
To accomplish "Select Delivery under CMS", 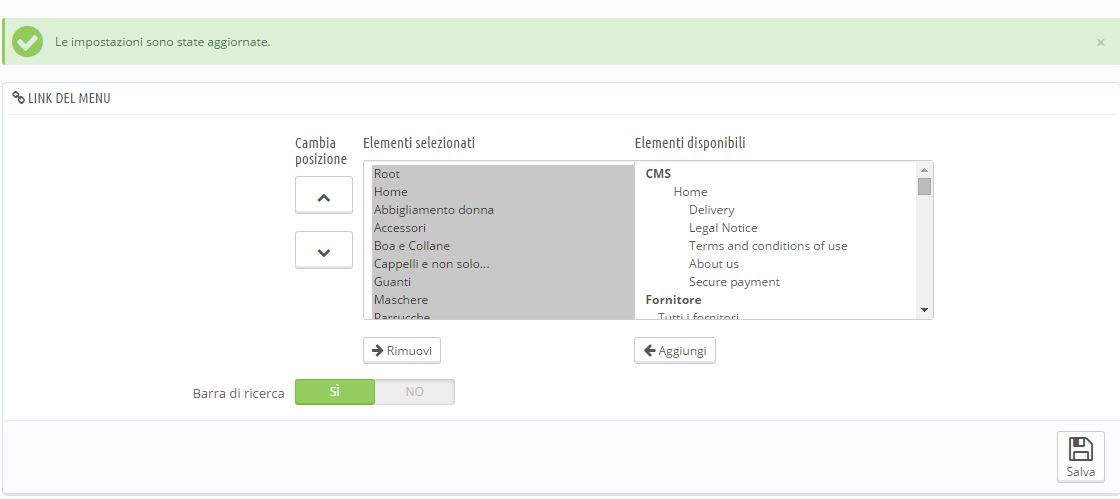I will point(711,210).
